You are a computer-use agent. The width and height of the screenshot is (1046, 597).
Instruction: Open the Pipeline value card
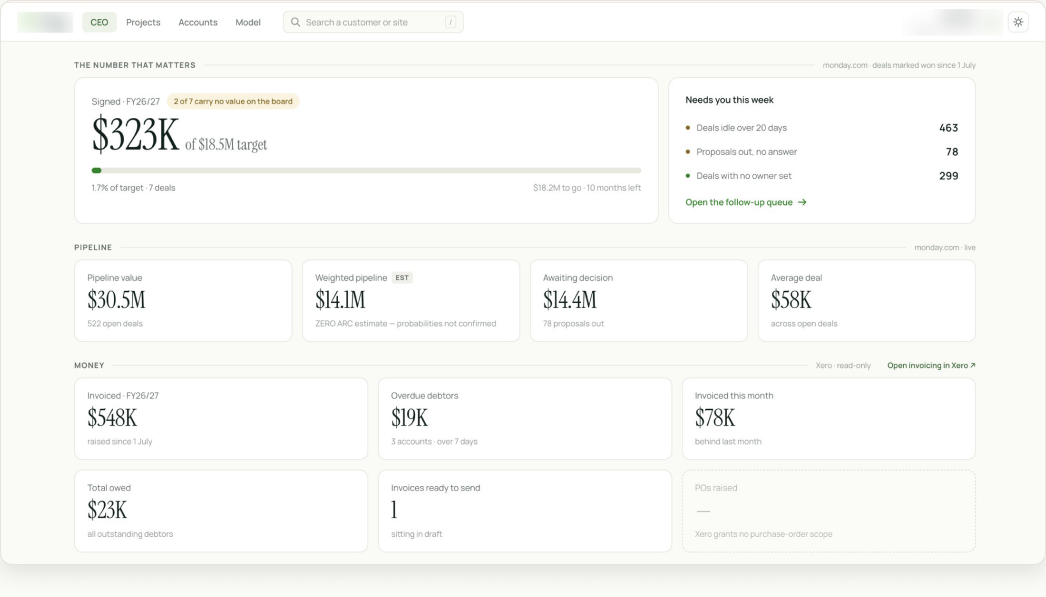coord(183,301)
